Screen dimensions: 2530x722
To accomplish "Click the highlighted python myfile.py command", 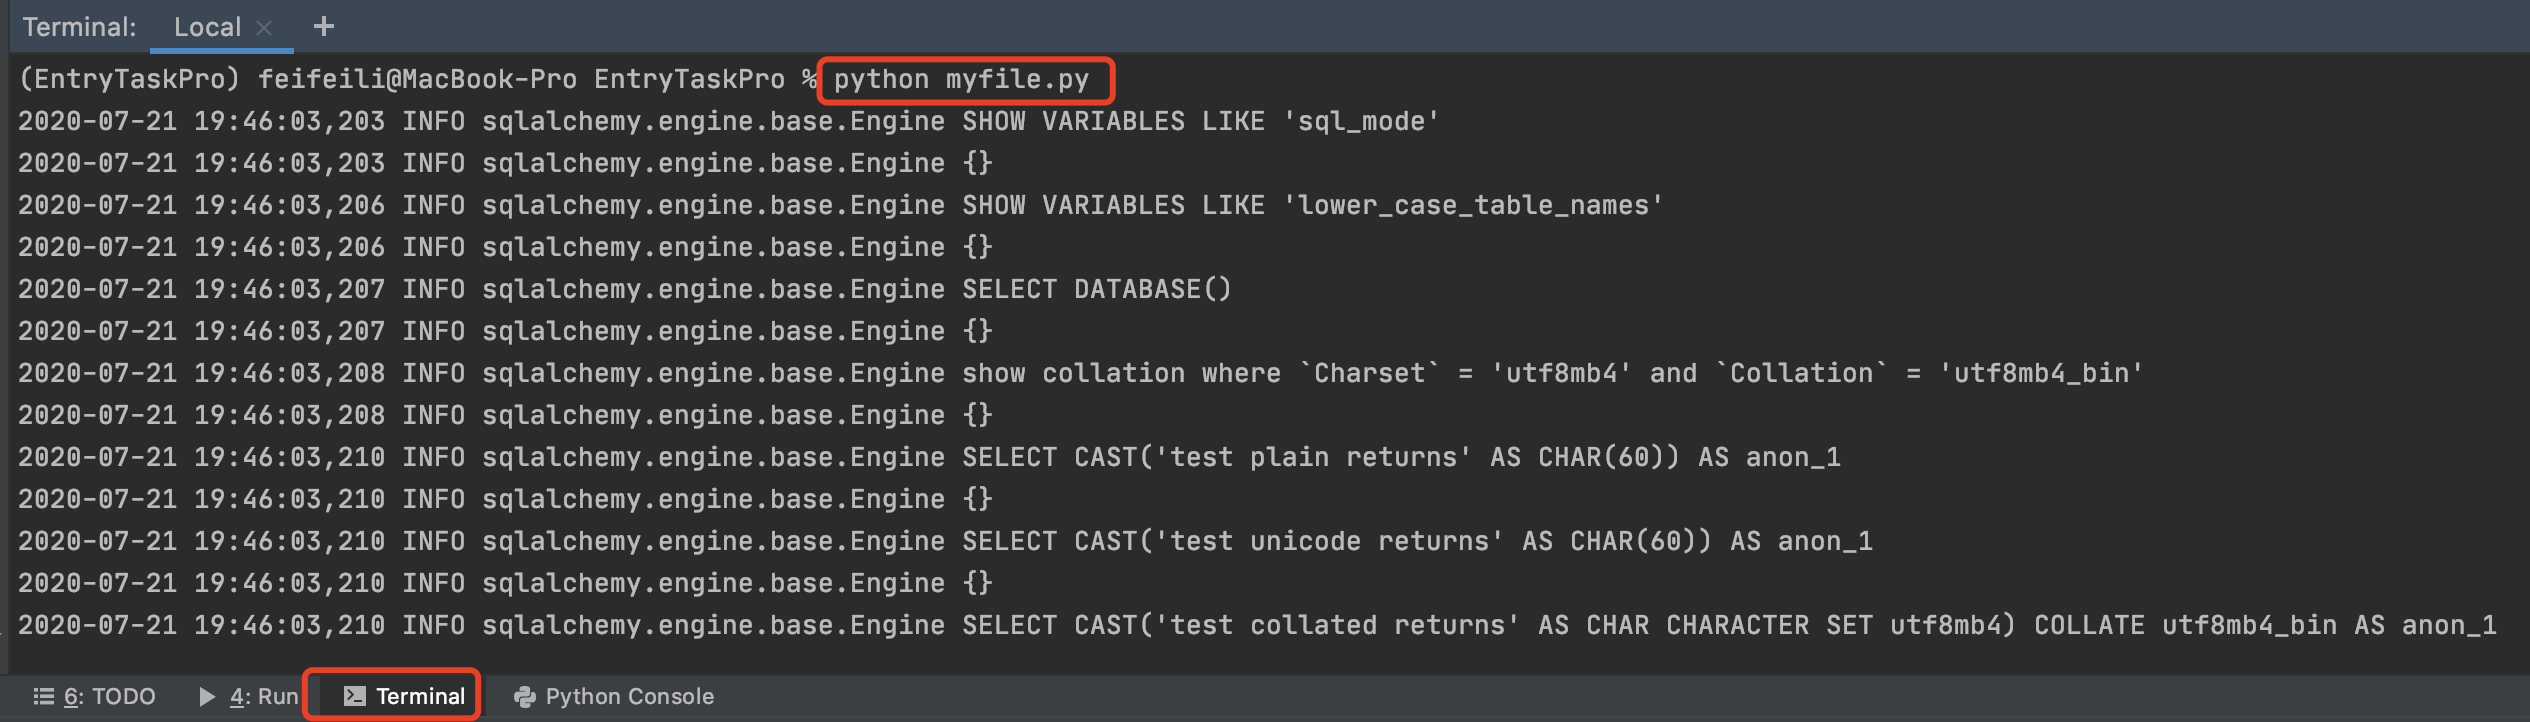I will [x=963, y=79].
